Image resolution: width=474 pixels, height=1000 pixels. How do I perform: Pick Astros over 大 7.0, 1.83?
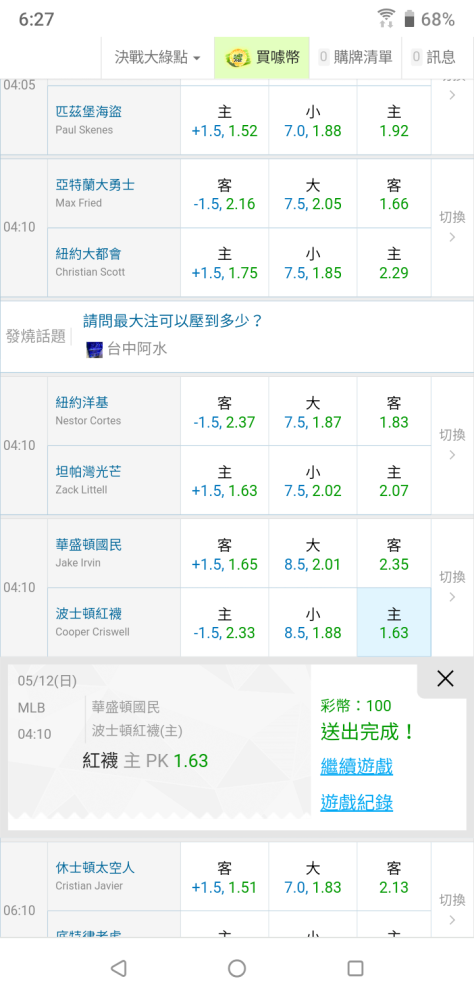313,877
